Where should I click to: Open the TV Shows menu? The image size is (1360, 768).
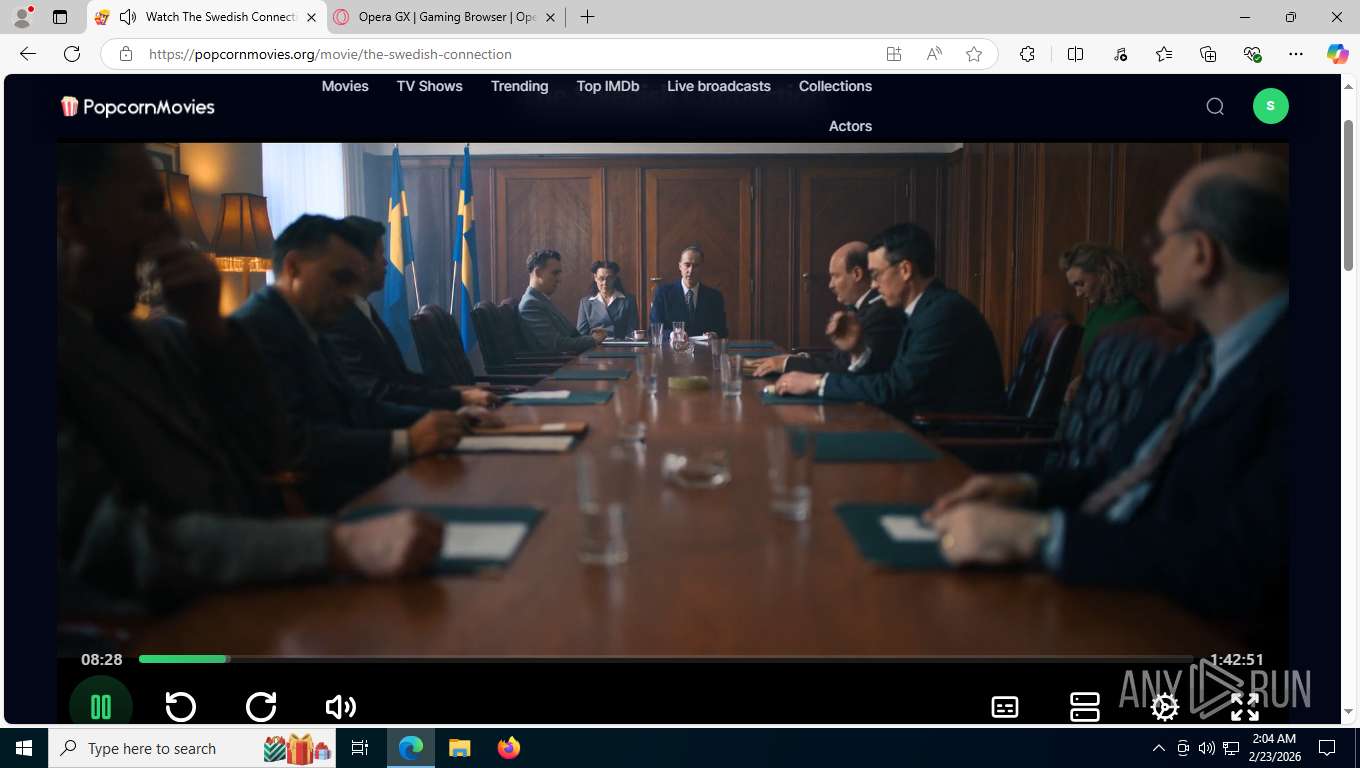(430, 86)
